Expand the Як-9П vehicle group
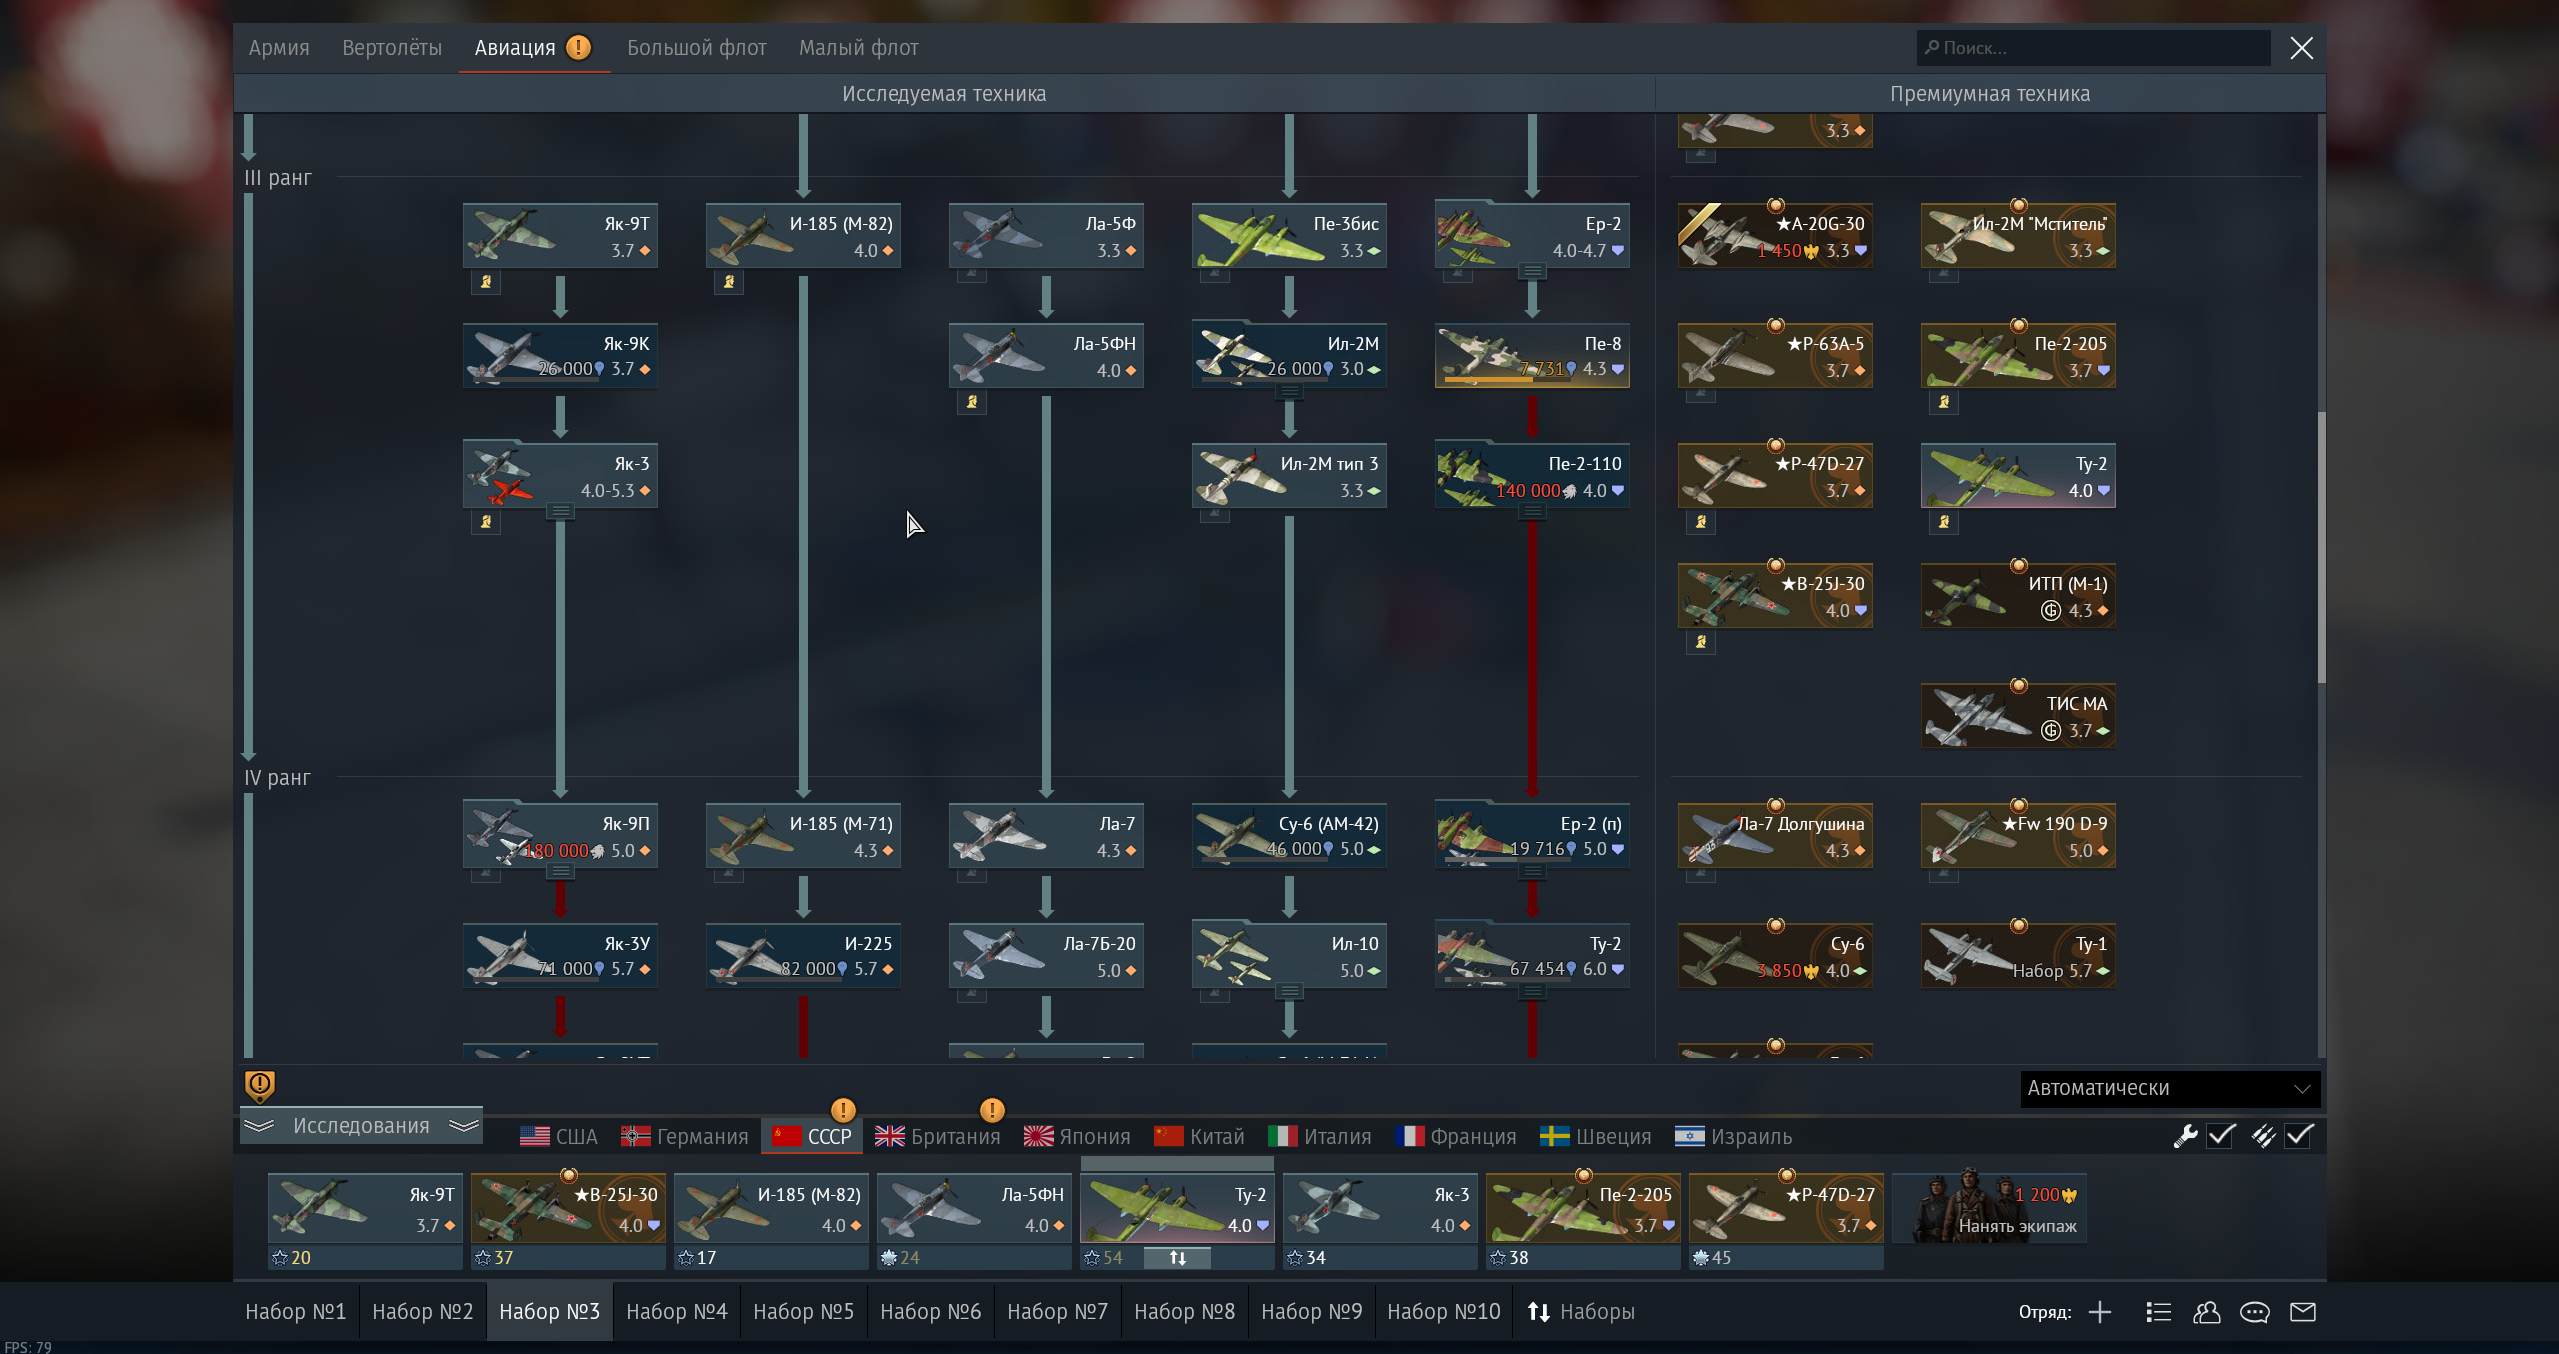 (x=560, y=872)
